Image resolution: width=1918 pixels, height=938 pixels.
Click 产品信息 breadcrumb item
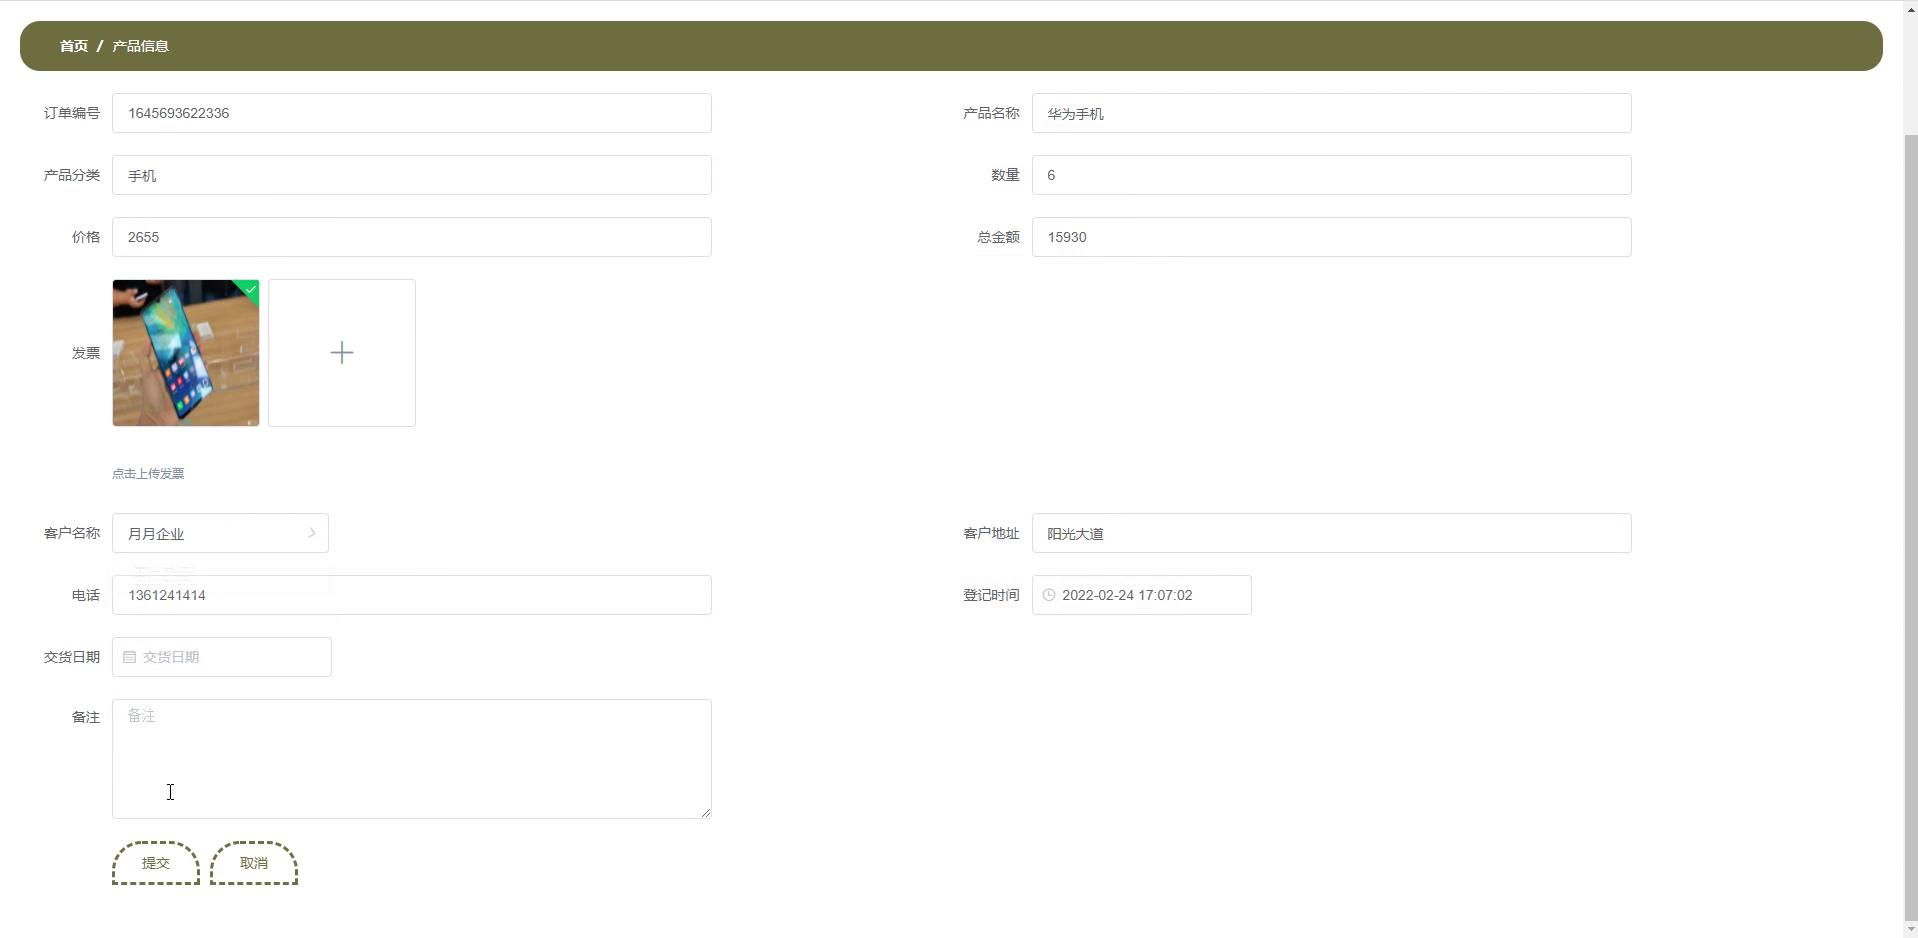[140, 46]
